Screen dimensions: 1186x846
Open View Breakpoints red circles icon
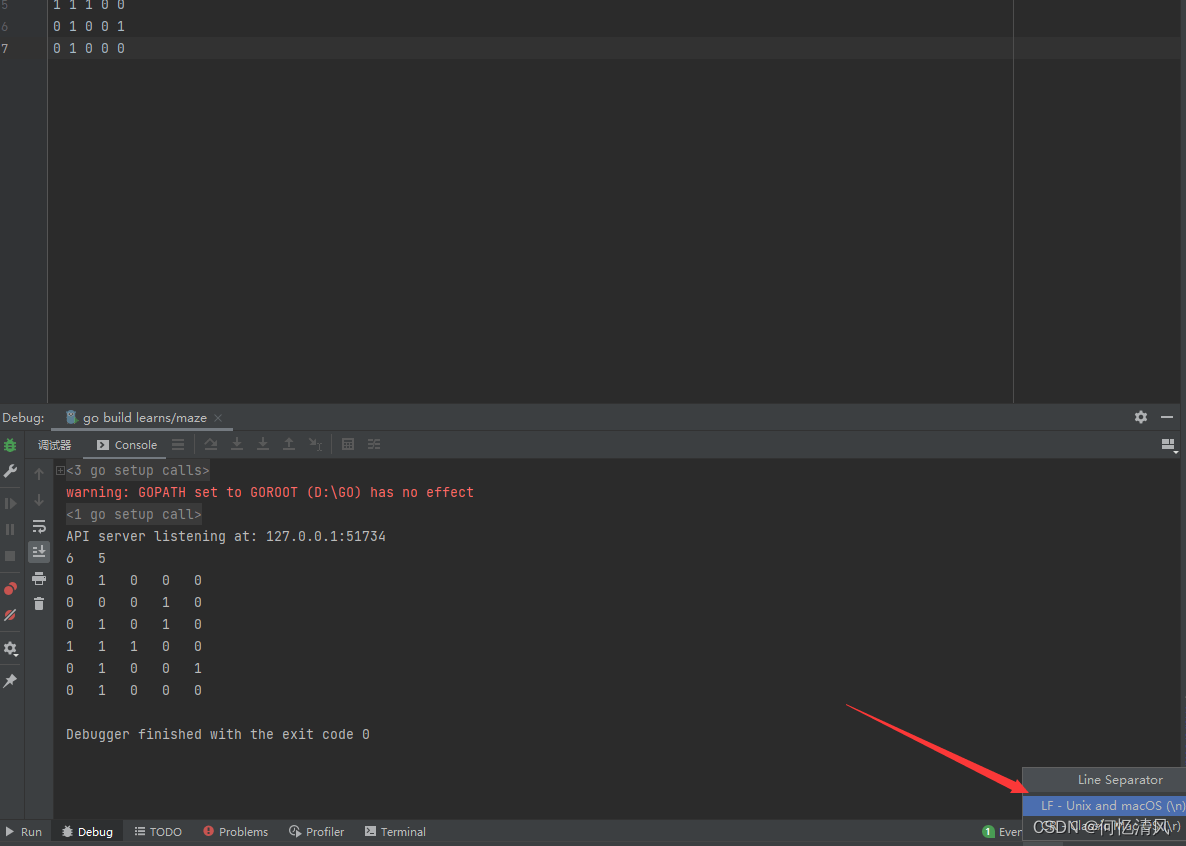click(x=11, y=589)
